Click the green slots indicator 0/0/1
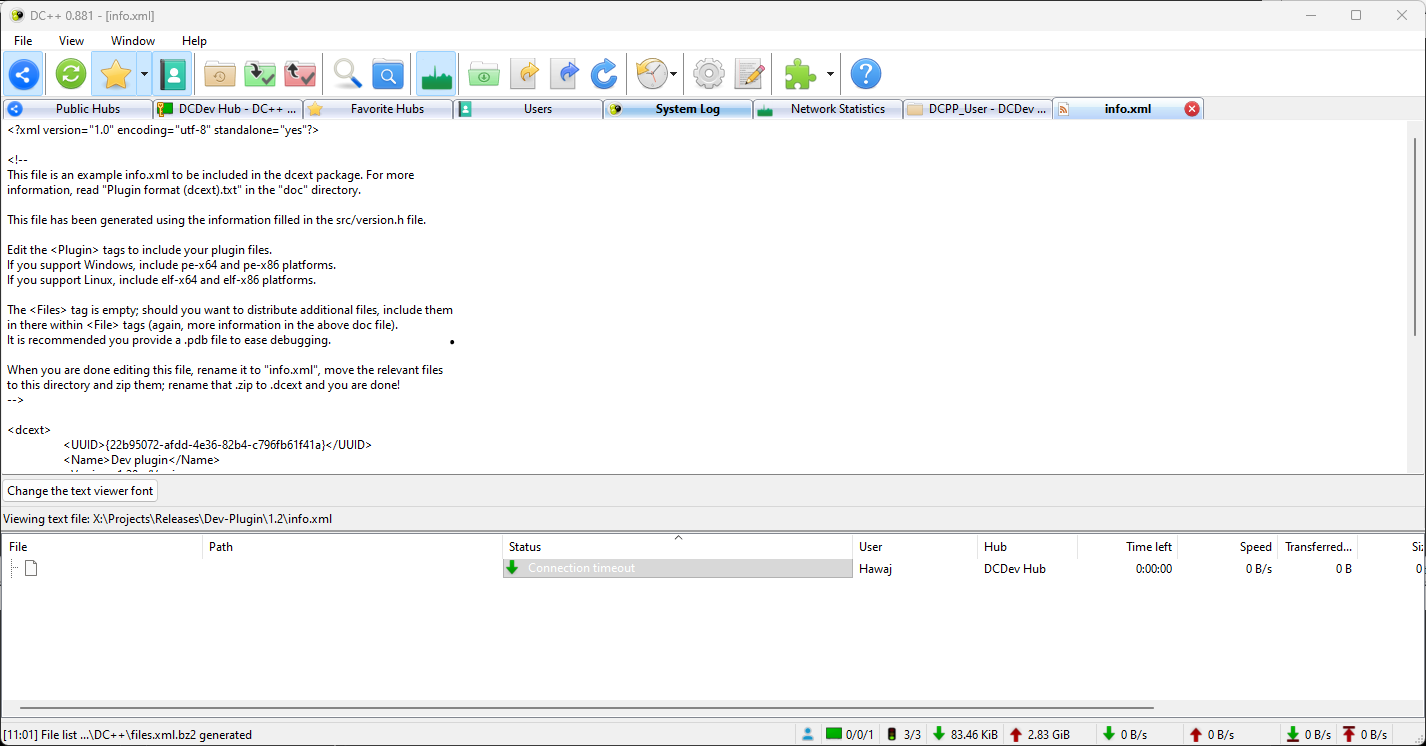The image size is (1426, 746). click(849, 734)
